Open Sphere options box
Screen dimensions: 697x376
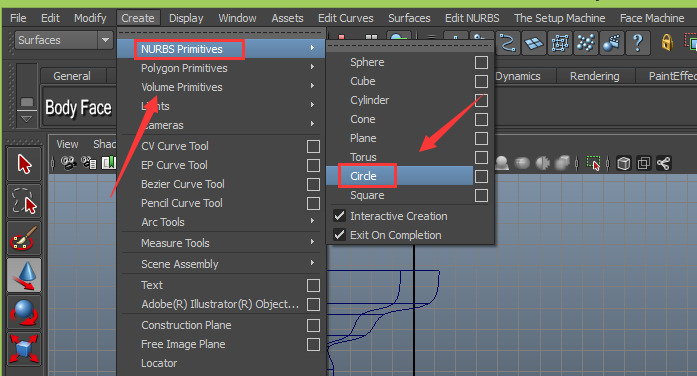point(481,62)
